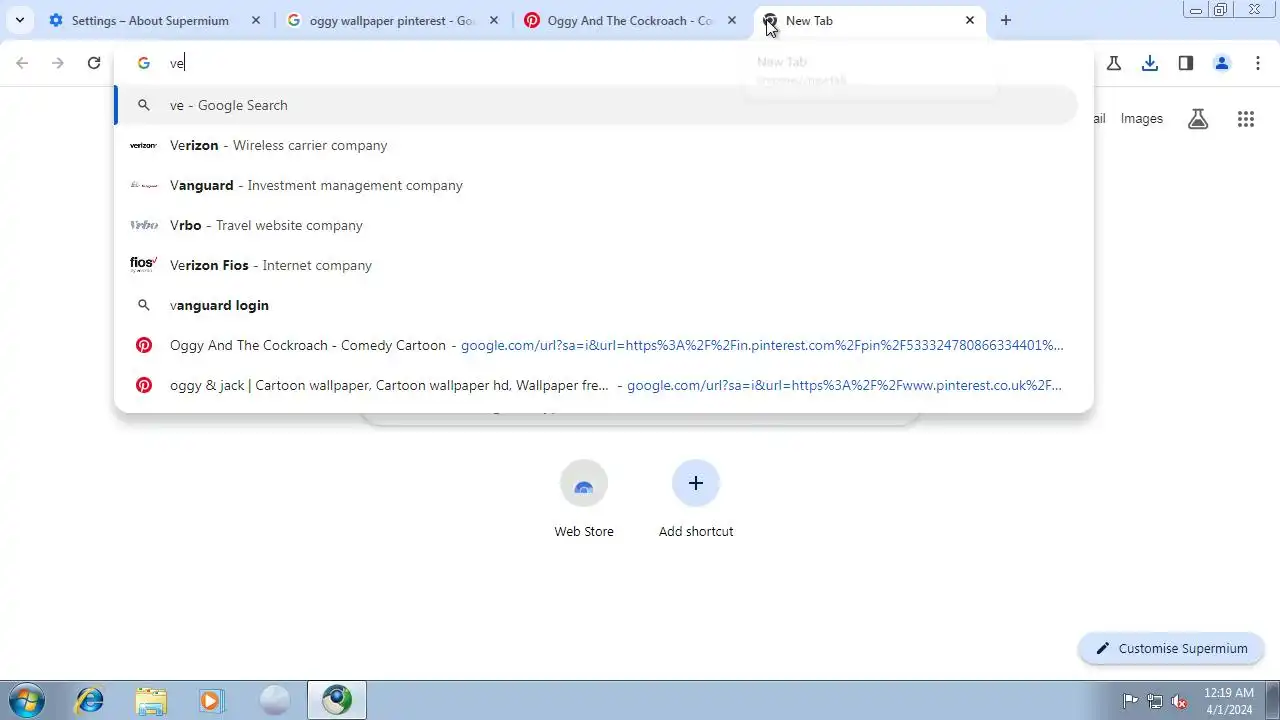Open the profile avatar icon
This screenshot has width=1280, height=720.
click(x=1222, y=63)
